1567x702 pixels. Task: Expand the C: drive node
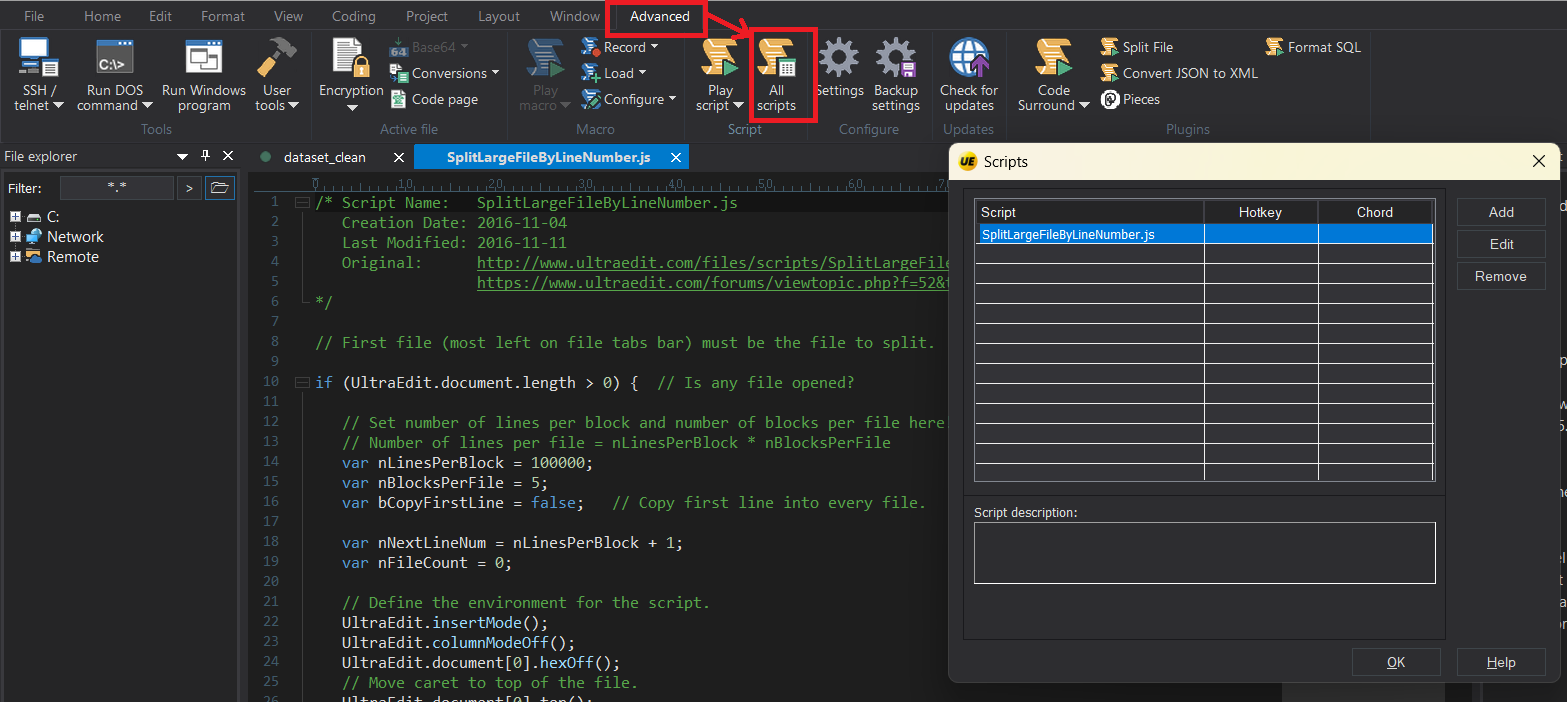(x=15, y=216)
